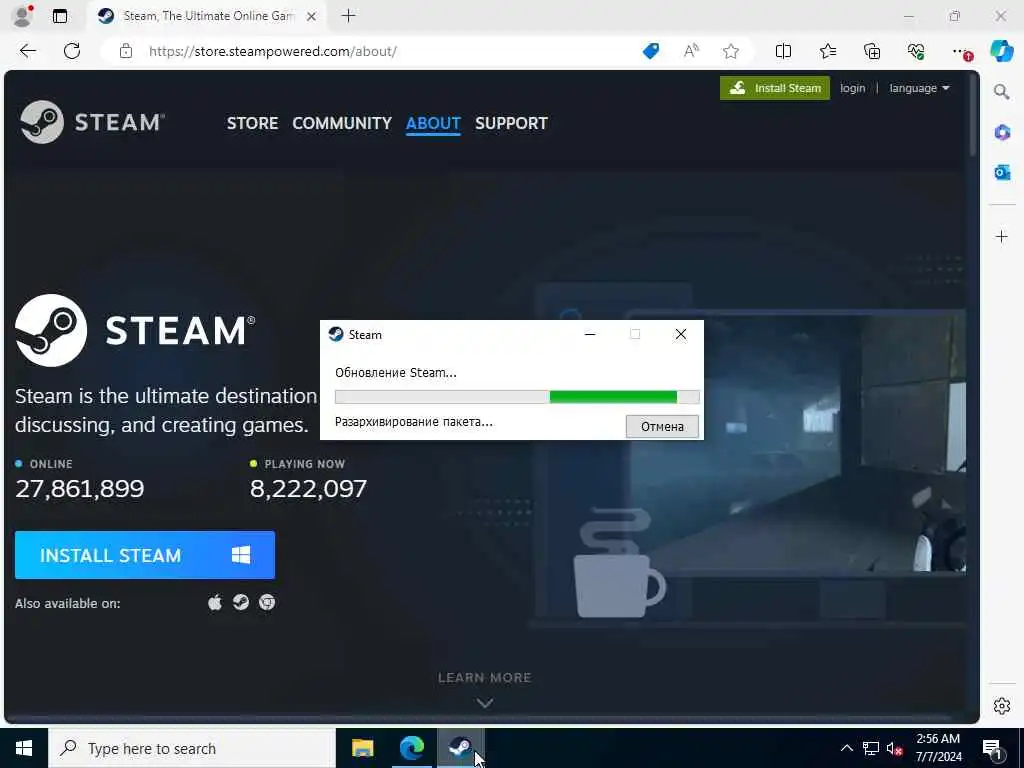The image size is (1024, 768).
Task: Click the Отмена button in the Steam dialog
Action: (x=662, y=426)
